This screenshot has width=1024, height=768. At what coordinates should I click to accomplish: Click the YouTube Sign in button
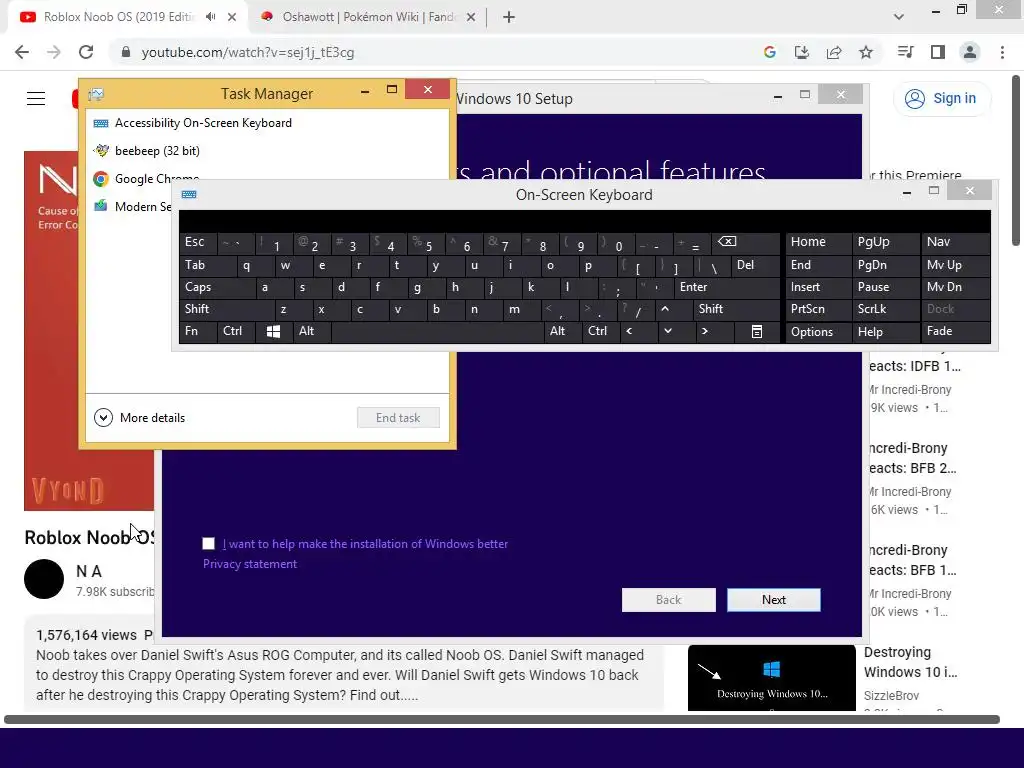941,99
